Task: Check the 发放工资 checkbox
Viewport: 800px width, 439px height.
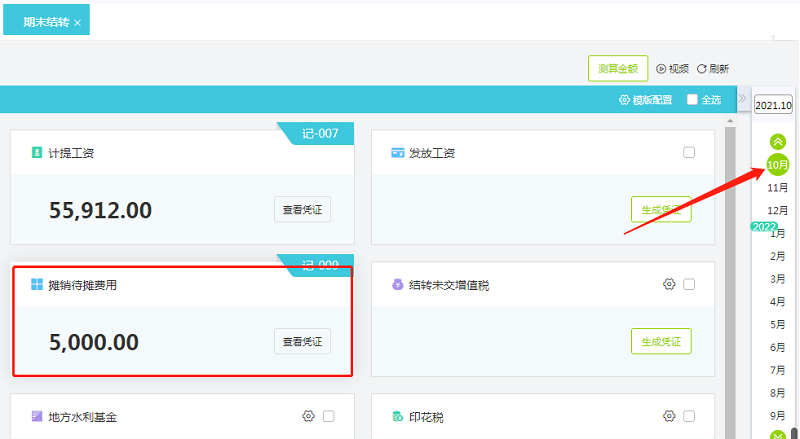Action: point(689,152)
